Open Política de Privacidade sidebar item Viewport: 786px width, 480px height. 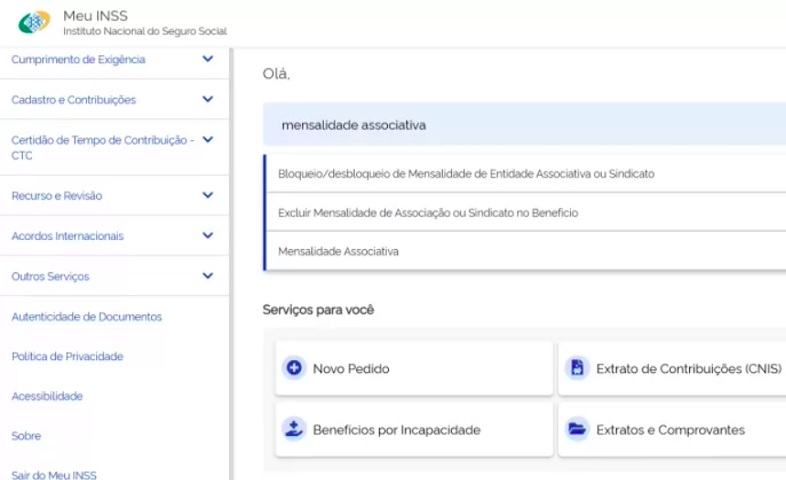coord(67,356)
